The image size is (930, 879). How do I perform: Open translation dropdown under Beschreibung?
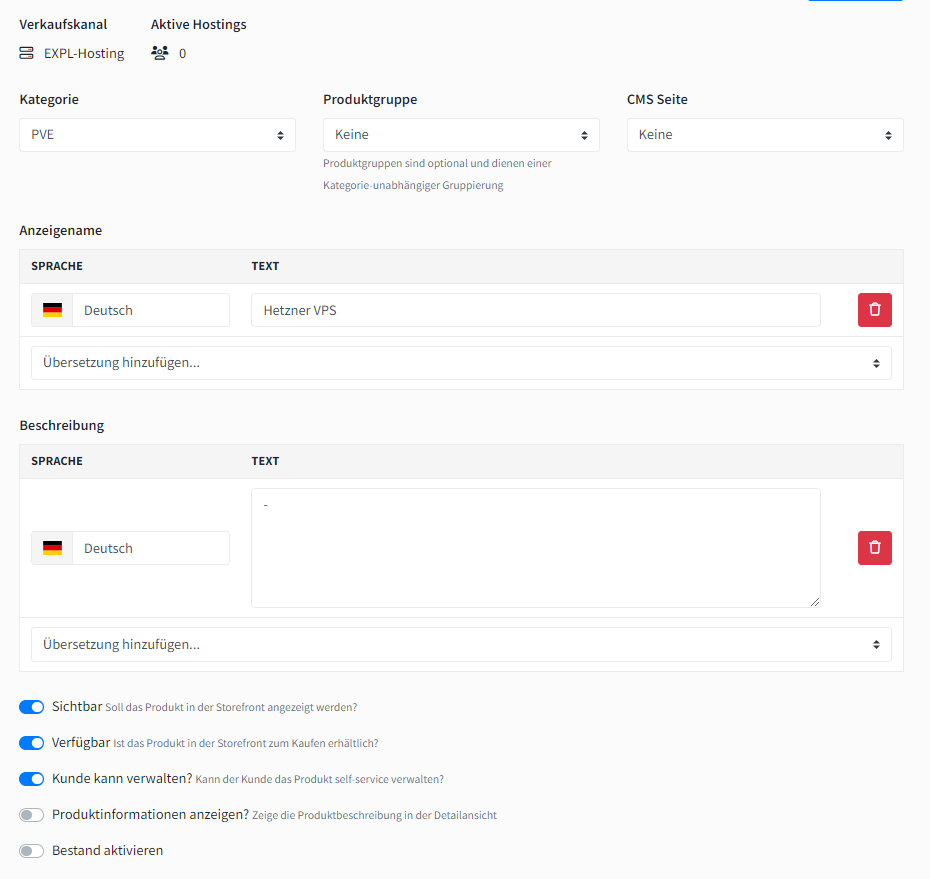coord(461,645)
